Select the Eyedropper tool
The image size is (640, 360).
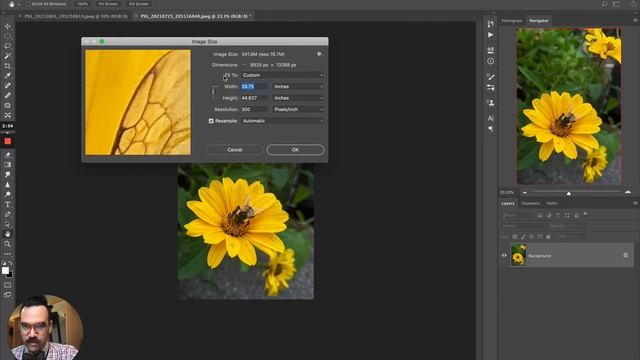(7, 76)
